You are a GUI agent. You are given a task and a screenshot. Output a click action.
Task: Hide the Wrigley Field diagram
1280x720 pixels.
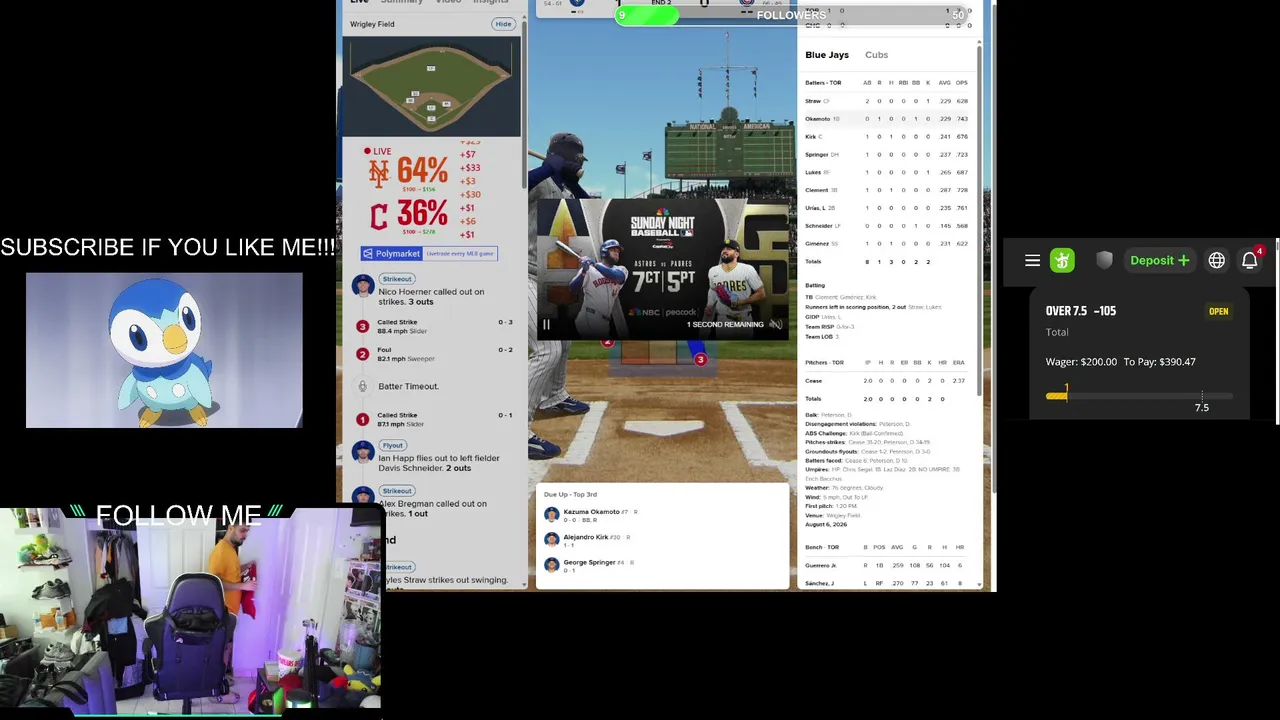pyautogui.click(x=503, y=24)
